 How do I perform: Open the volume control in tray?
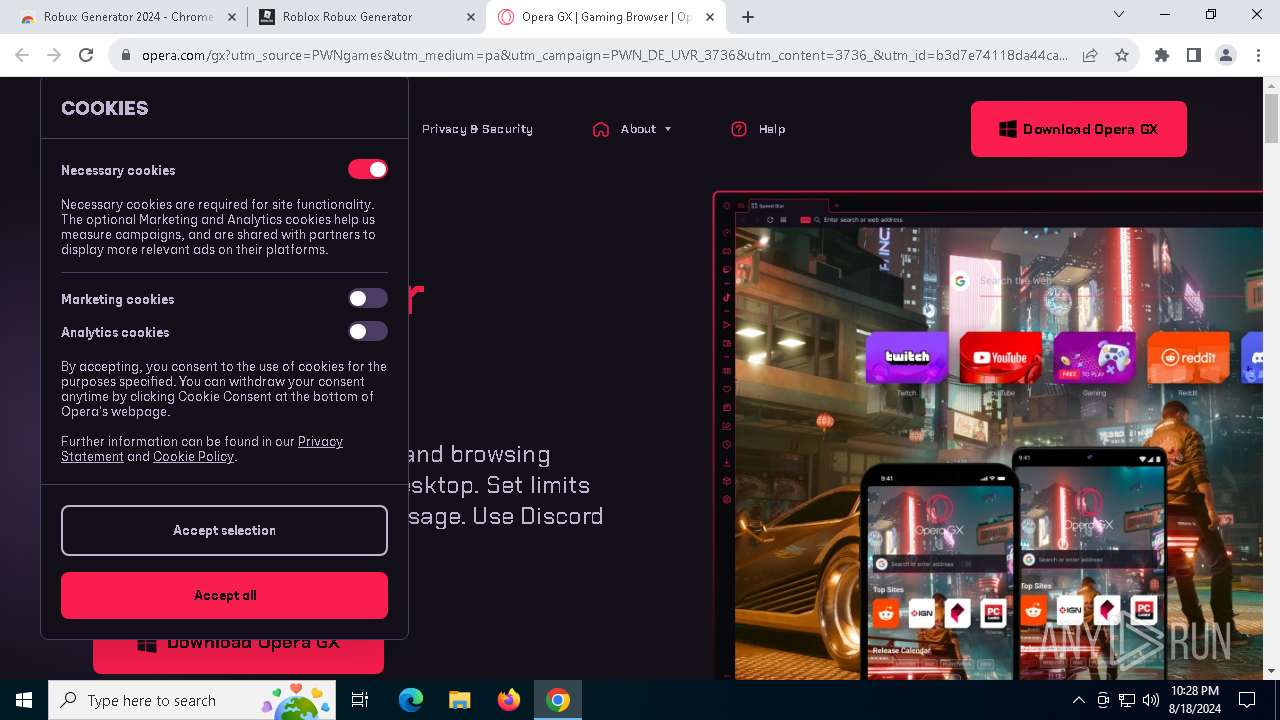click(1151, 700)
